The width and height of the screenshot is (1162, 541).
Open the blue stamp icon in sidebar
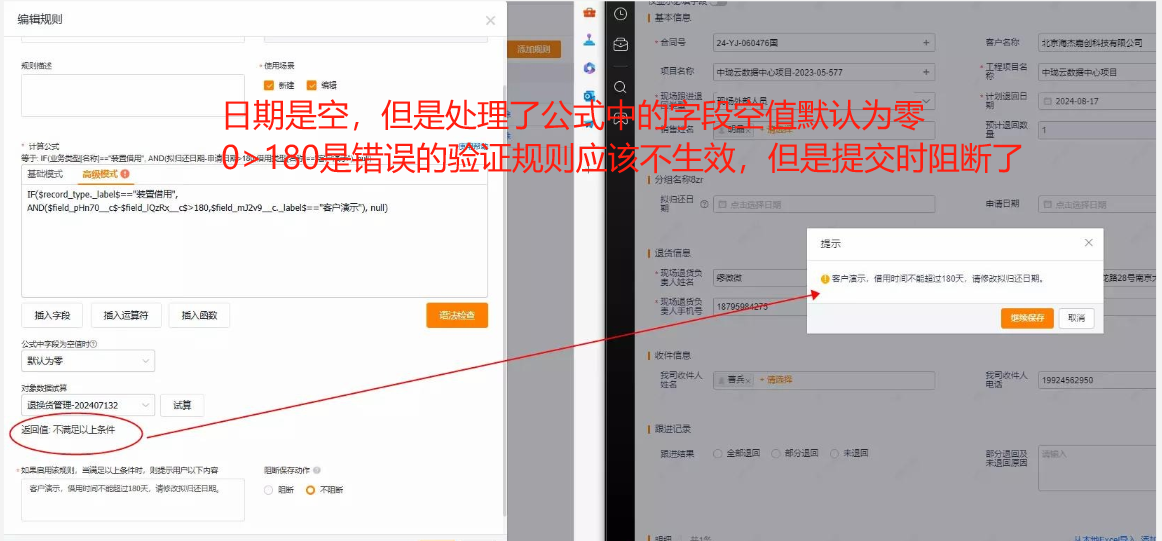(589, 39)
